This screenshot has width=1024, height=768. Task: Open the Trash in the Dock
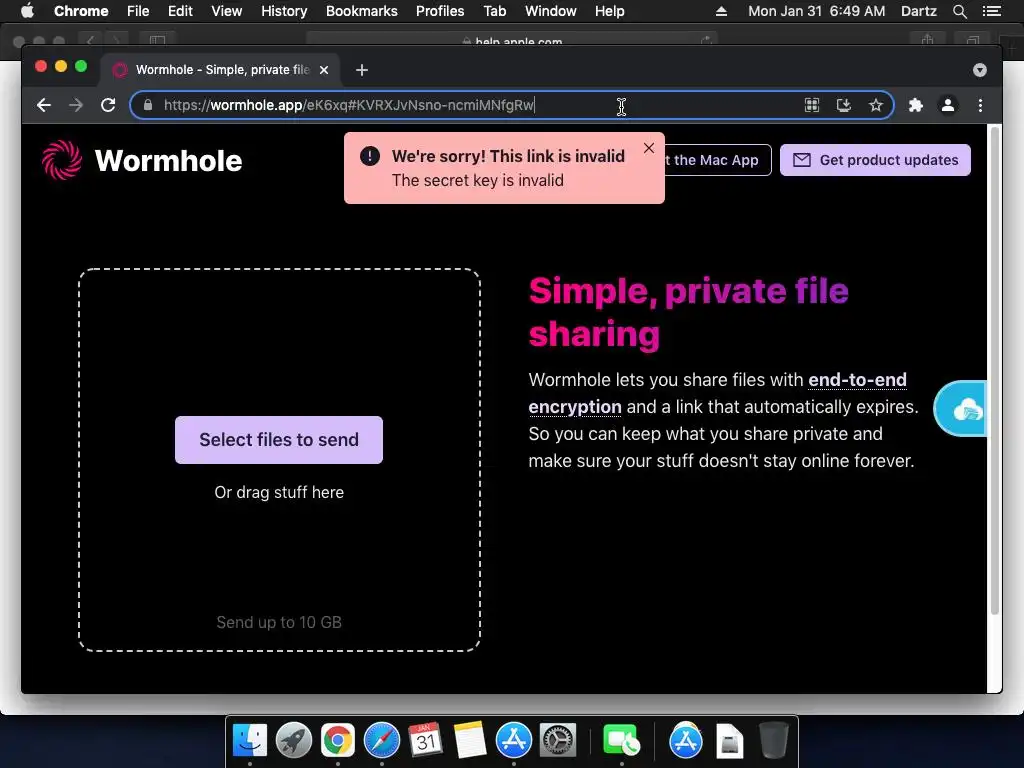click(774, 741)
